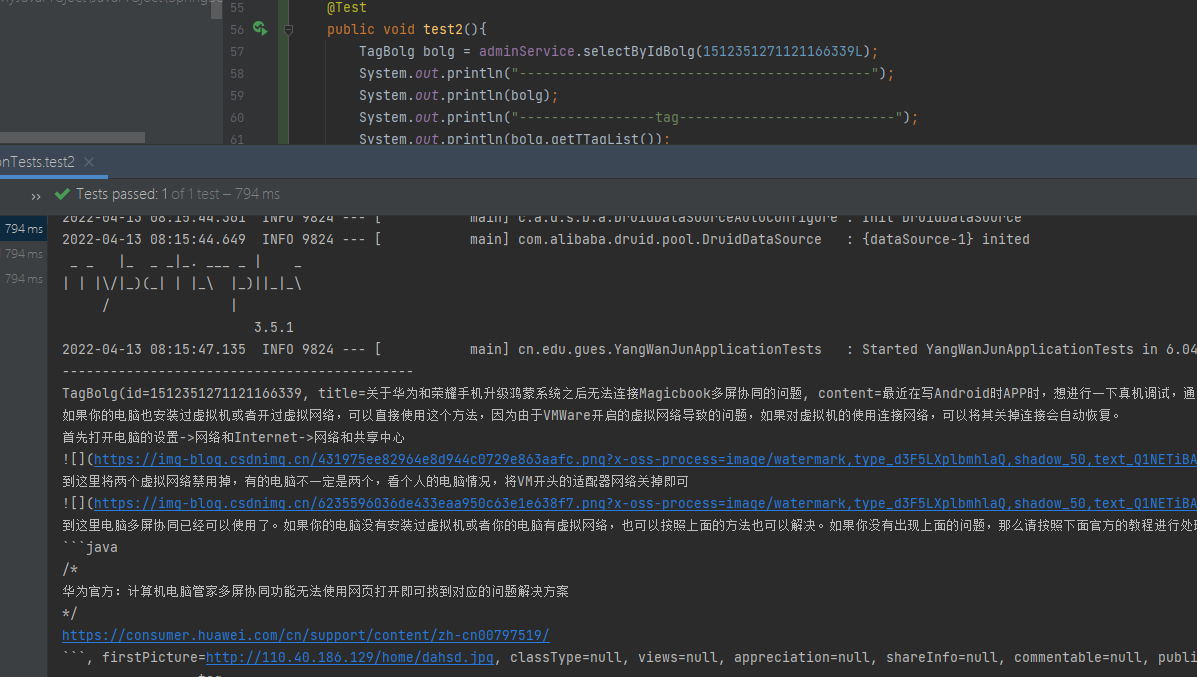Open the second csdnimg image link 6235596036
The width and height of the screenshot is (1197, 677).
coord(645,504)
